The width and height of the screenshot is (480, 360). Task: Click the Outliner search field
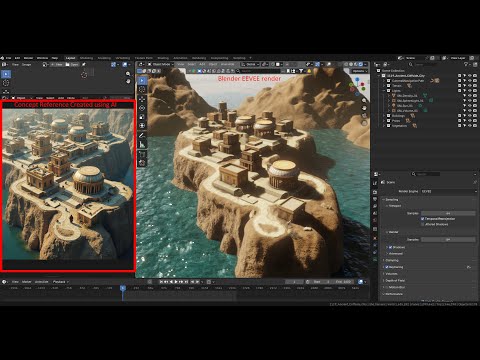(x=425, y=64)
